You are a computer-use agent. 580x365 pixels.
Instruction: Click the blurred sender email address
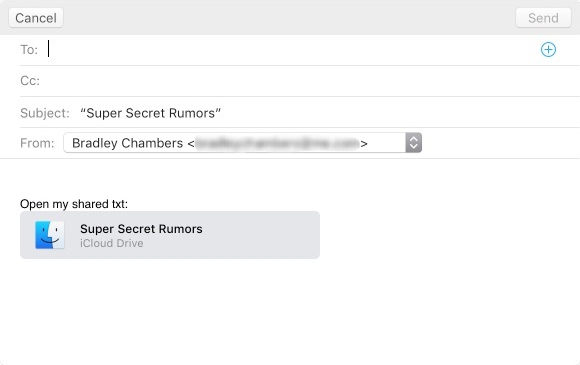tap(277, 143)
